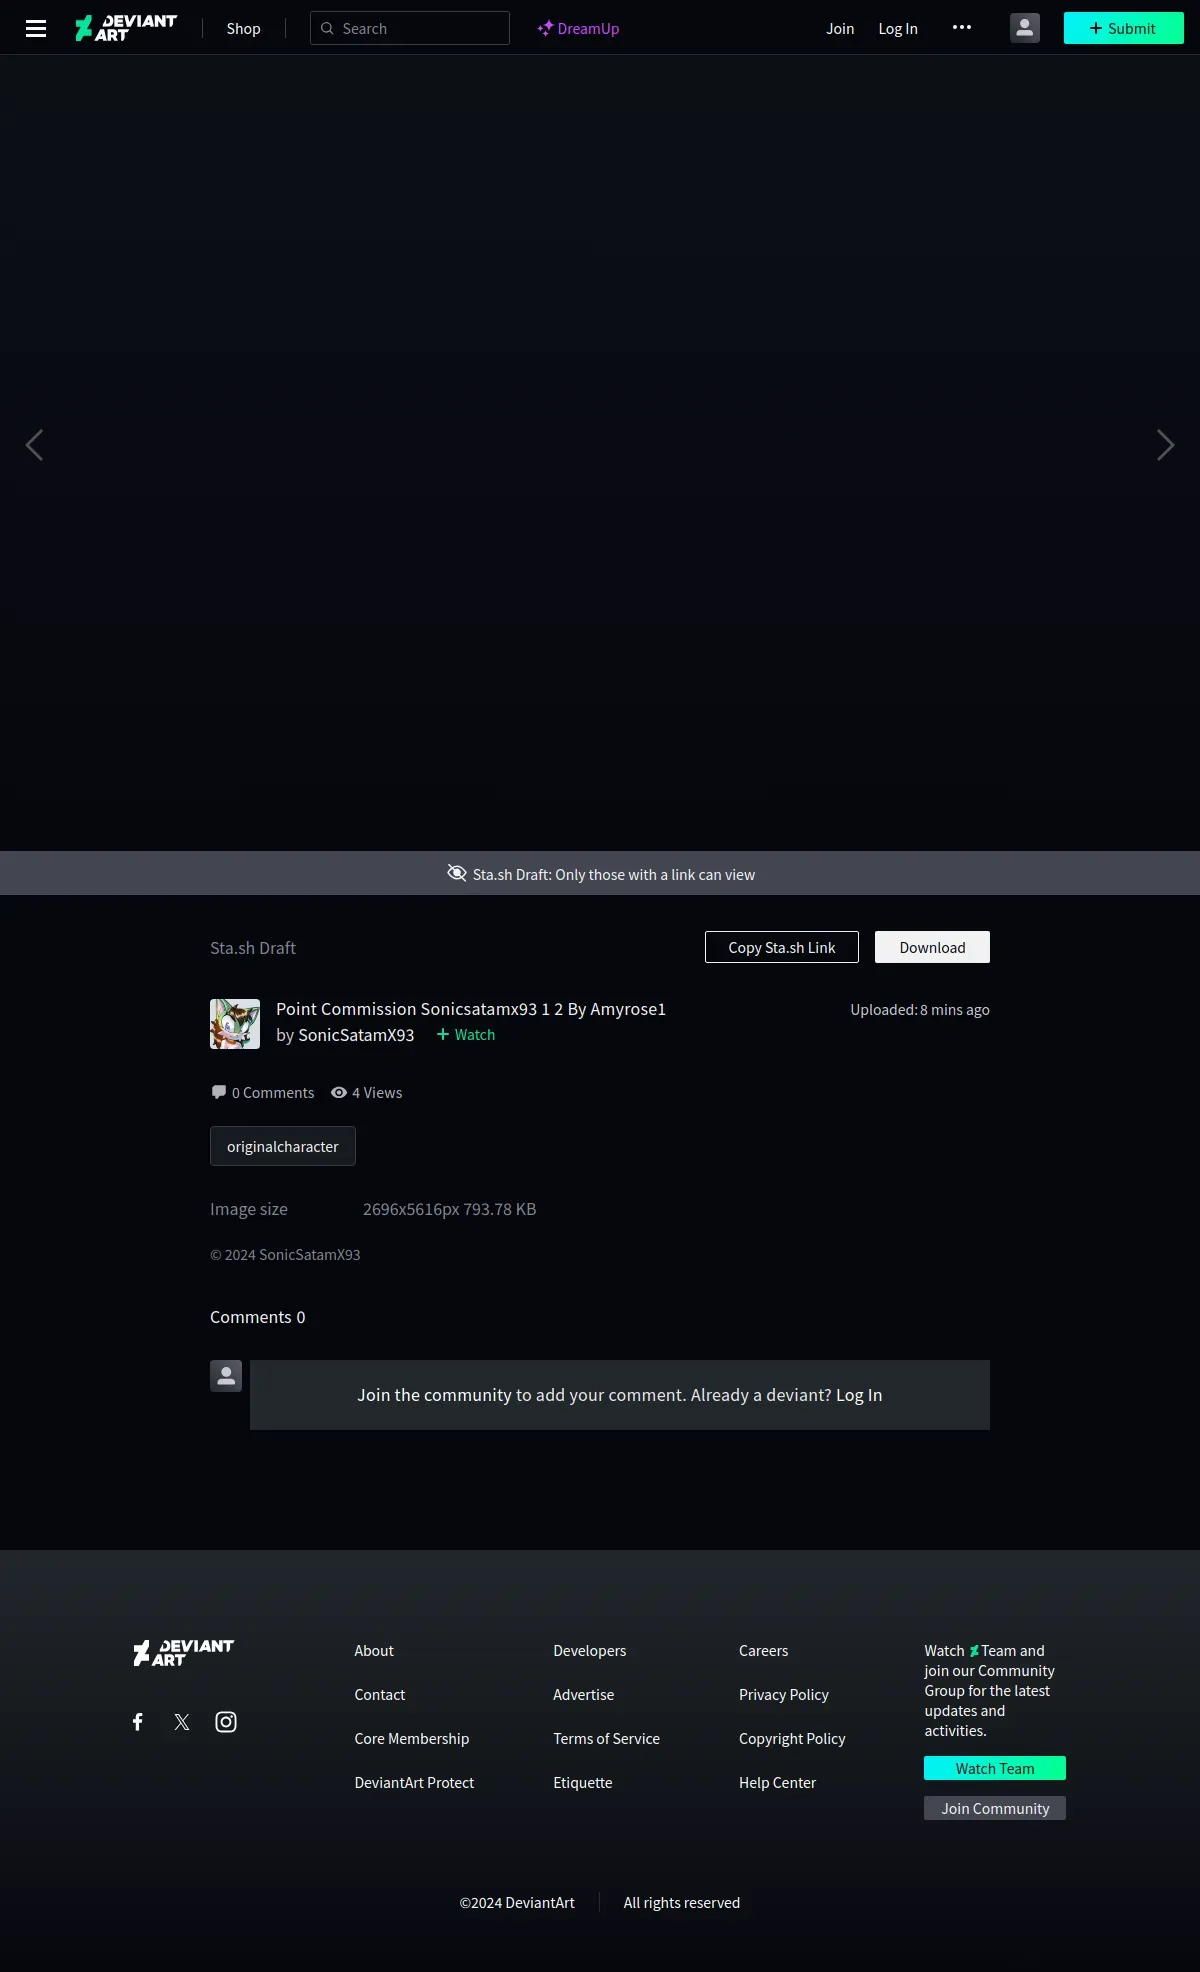The height and width of the screenshot is (1972, 1200).
Task: Click the deviation title text
Action: tap(471, 1009)
